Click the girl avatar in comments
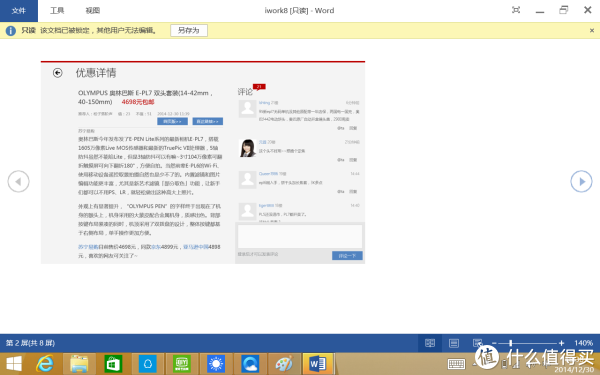 248,148
